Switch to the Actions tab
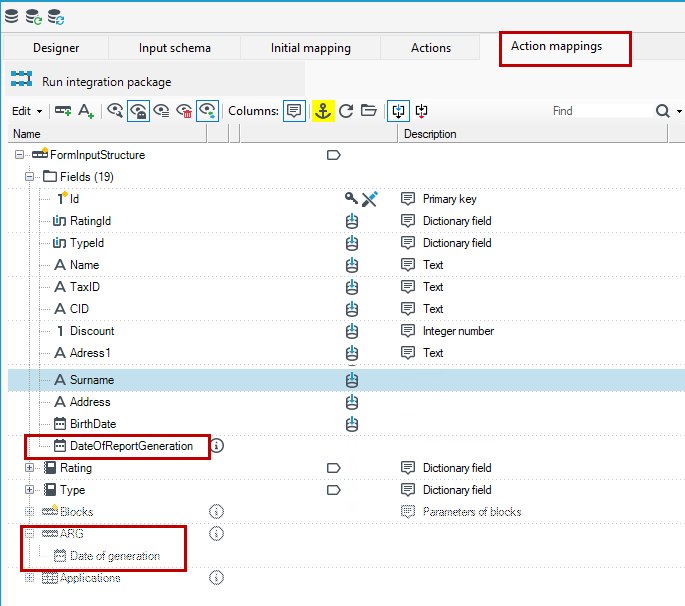The width and height of the screenshot is (685, 606). click(431, 48)
